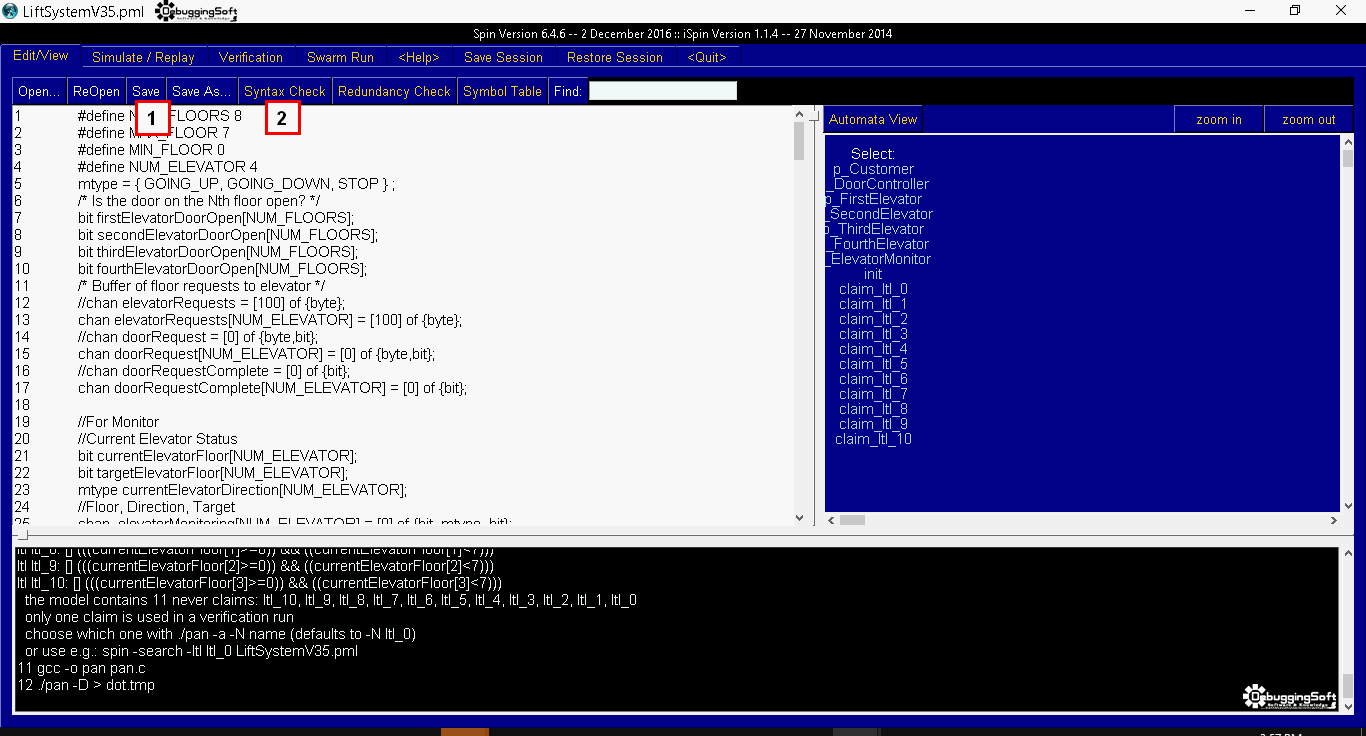This screenshot has width=1366, height=736.
Task: Click the DebuggingSoft logo next to the filename
Action: coord(194,11)
